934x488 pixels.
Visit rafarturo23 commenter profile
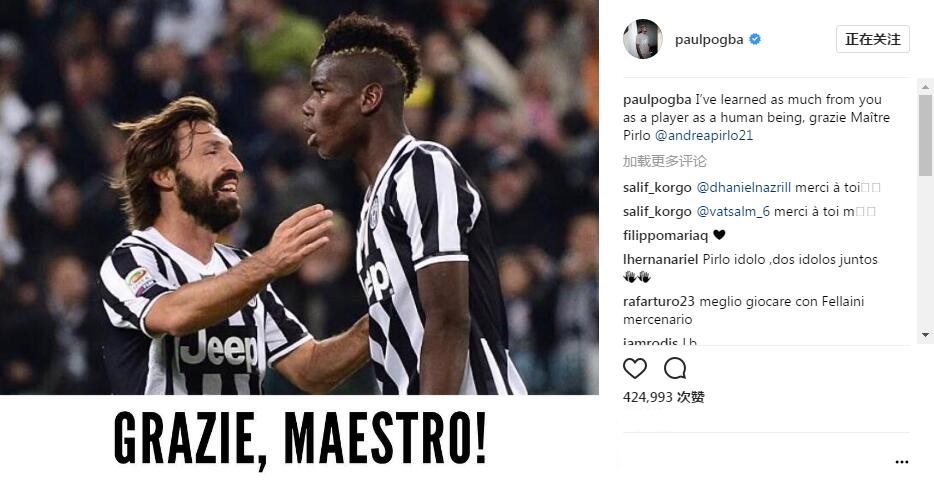pos(659,301)
